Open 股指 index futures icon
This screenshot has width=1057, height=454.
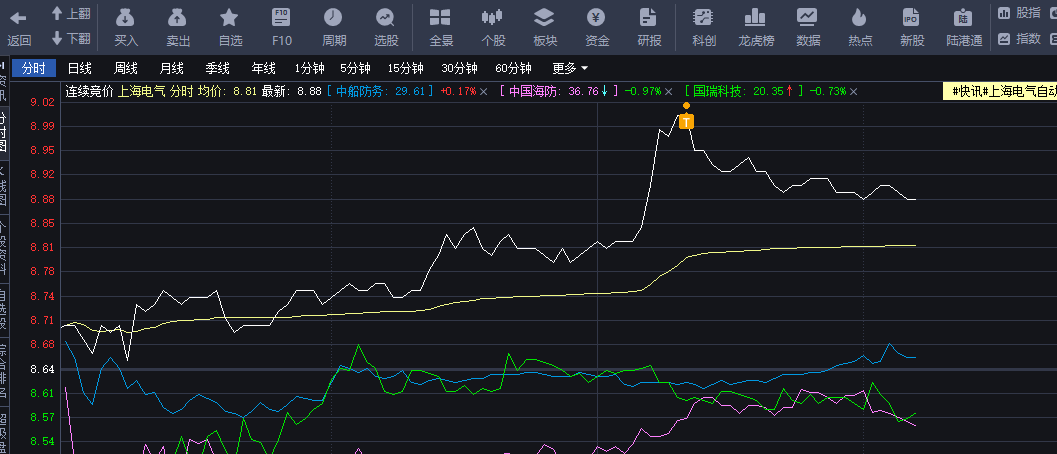tap(1004, 12)
